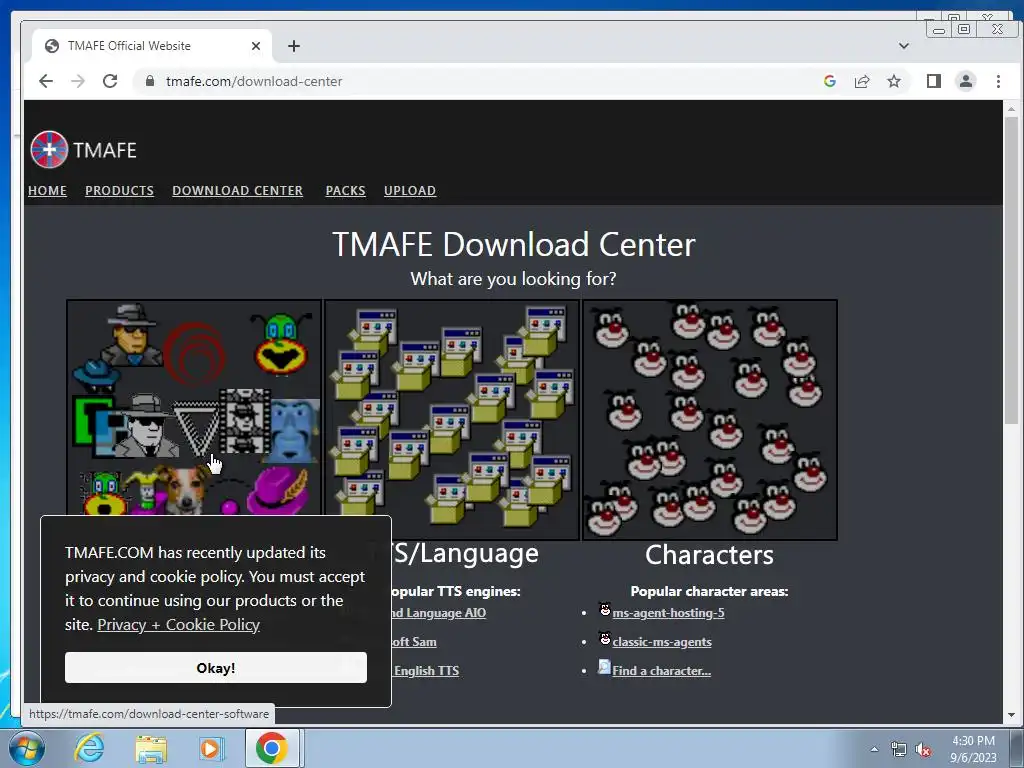Click the page scrollbar down arrow
The height and width of the screenshot is (768, 1024).
[x=1011, y=715]
